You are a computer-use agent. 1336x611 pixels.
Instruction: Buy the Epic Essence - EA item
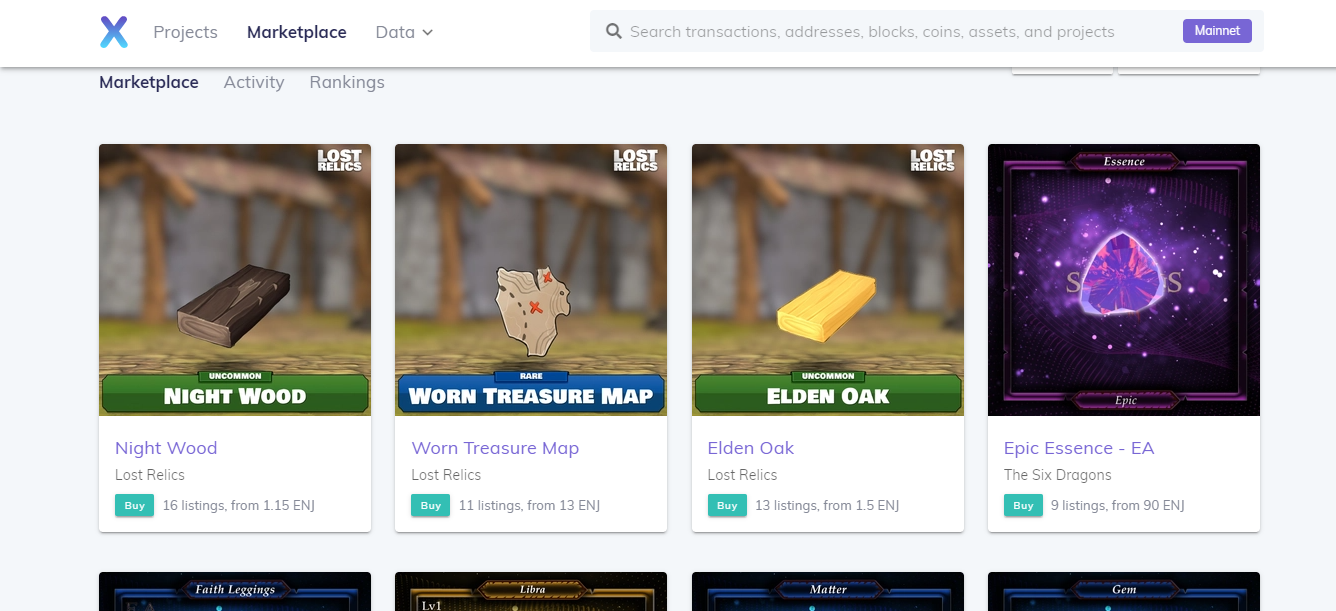(1023, 506)
